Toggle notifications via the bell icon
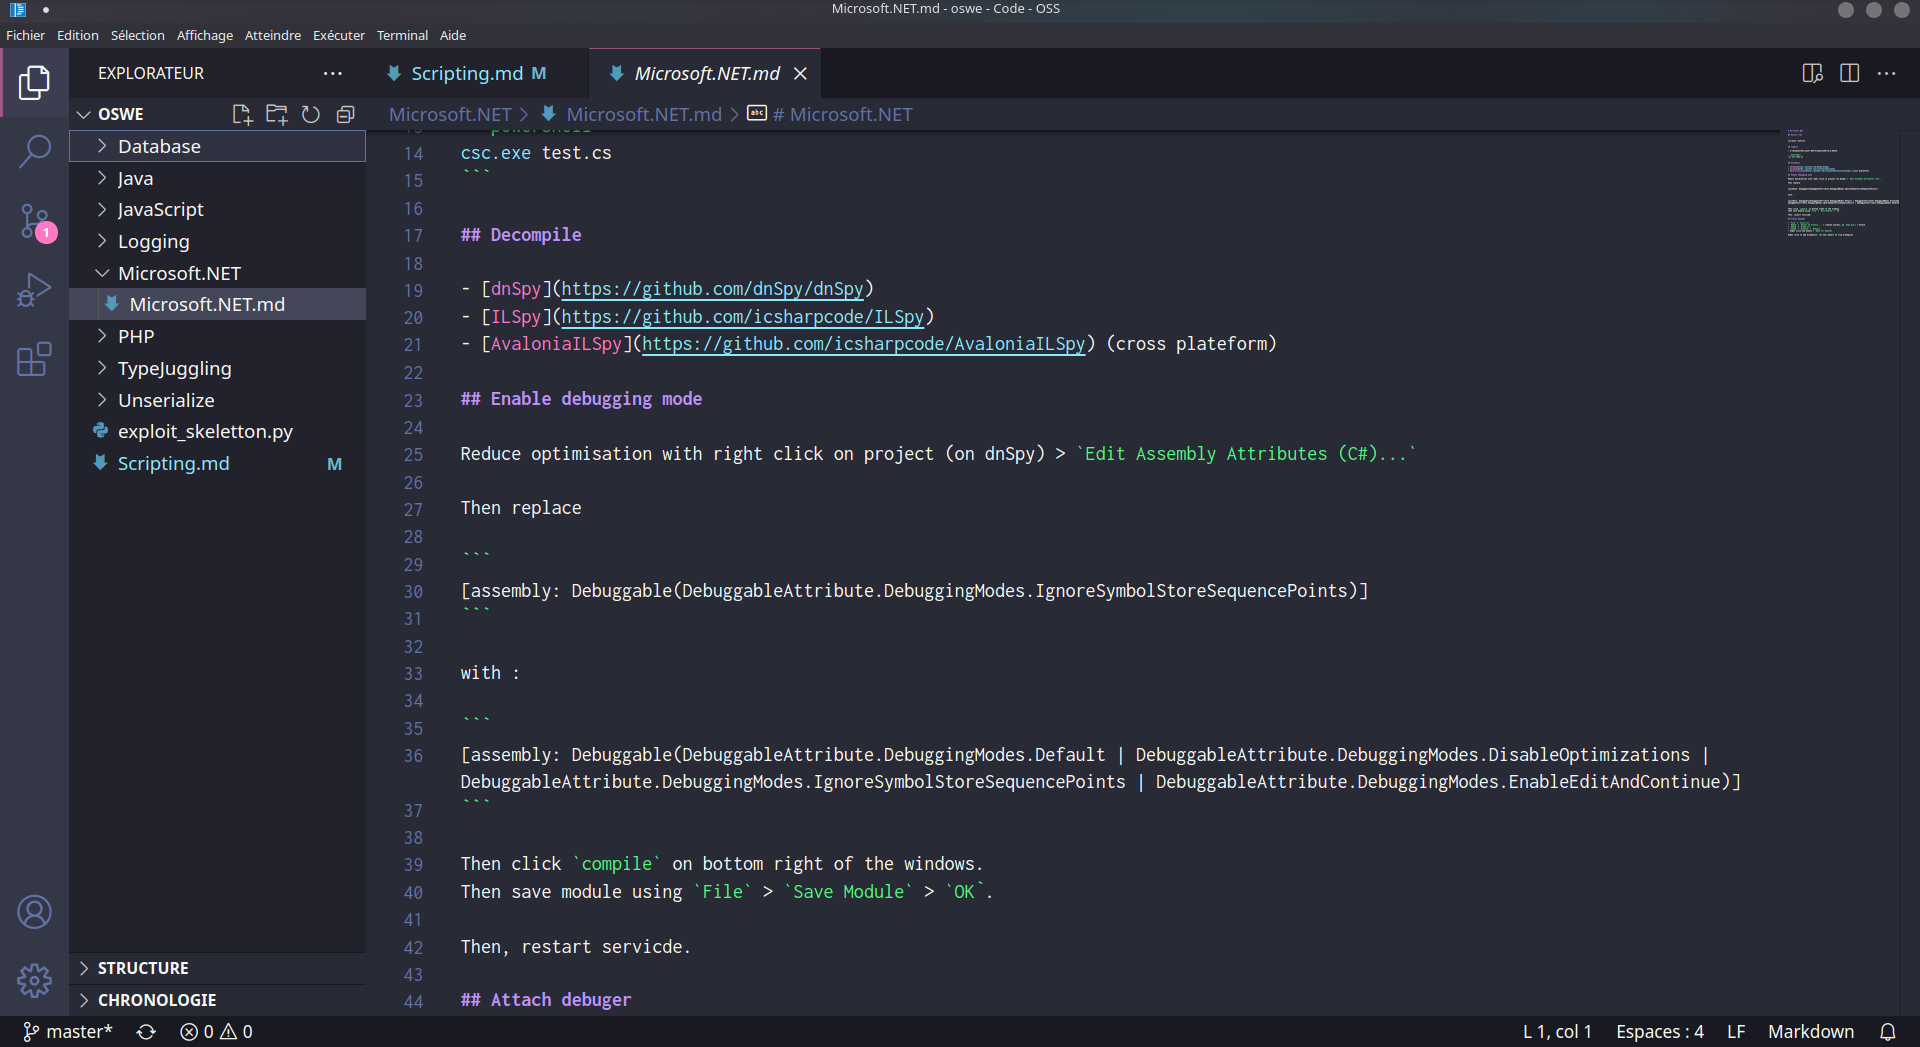 [1889, 1031]
